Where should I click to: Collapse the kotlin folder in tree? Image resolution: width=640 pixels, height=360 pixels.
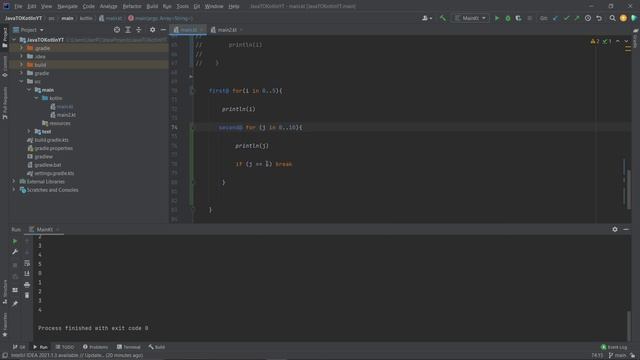click(x=37, y=98)
